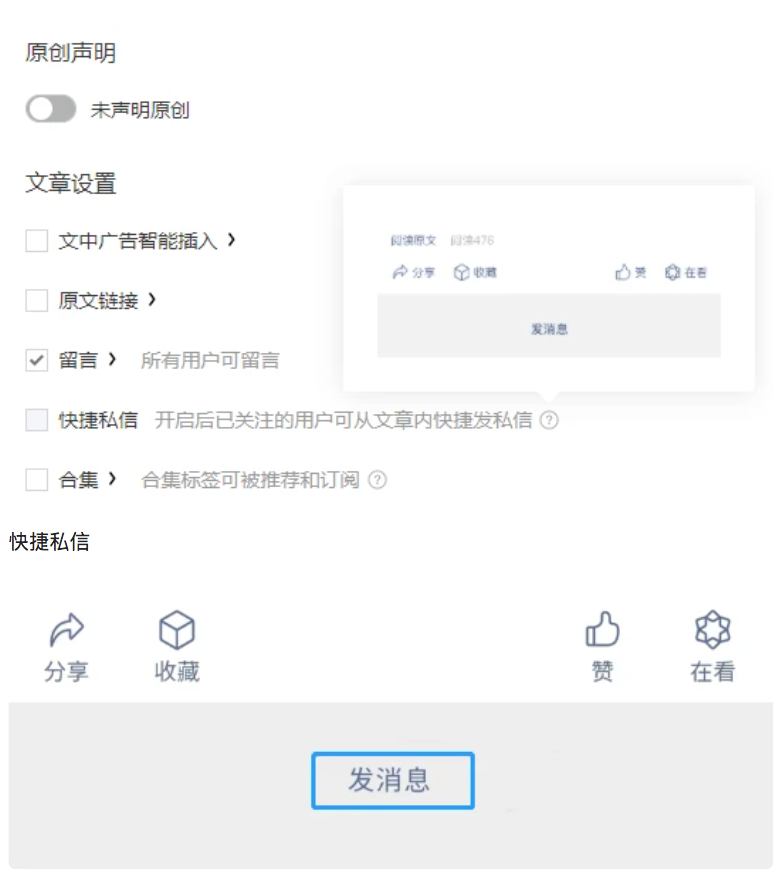The height and width of the screenshot is (880, 784).
Task: Expand the 原文链接 chevron arrow
Action: (152, 300)
